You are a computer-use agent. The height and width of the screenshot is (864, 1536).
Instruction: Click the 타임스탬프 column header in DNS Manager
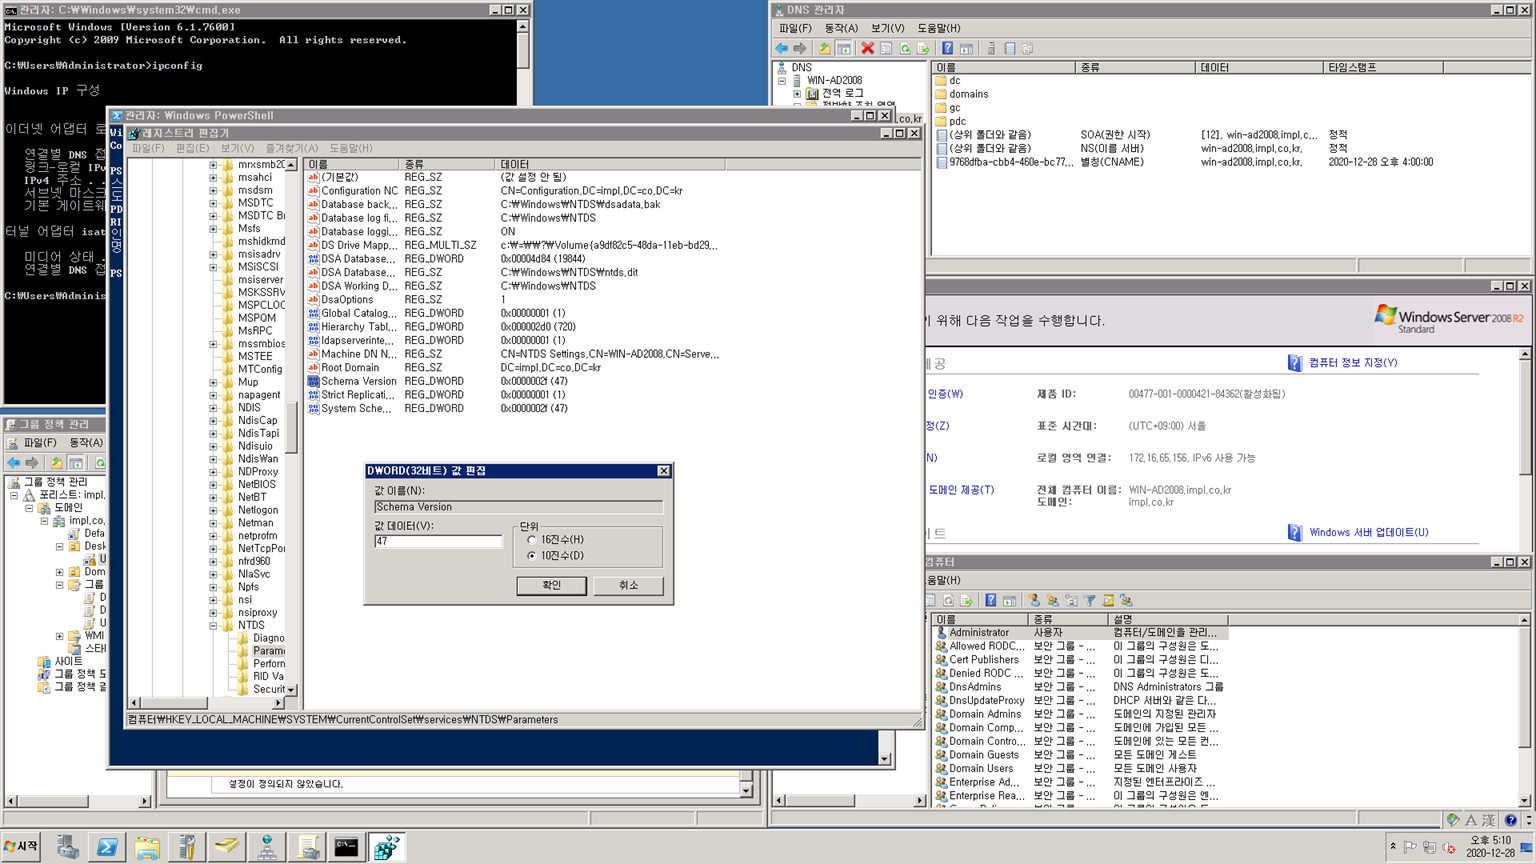(x=1383, y=67)
